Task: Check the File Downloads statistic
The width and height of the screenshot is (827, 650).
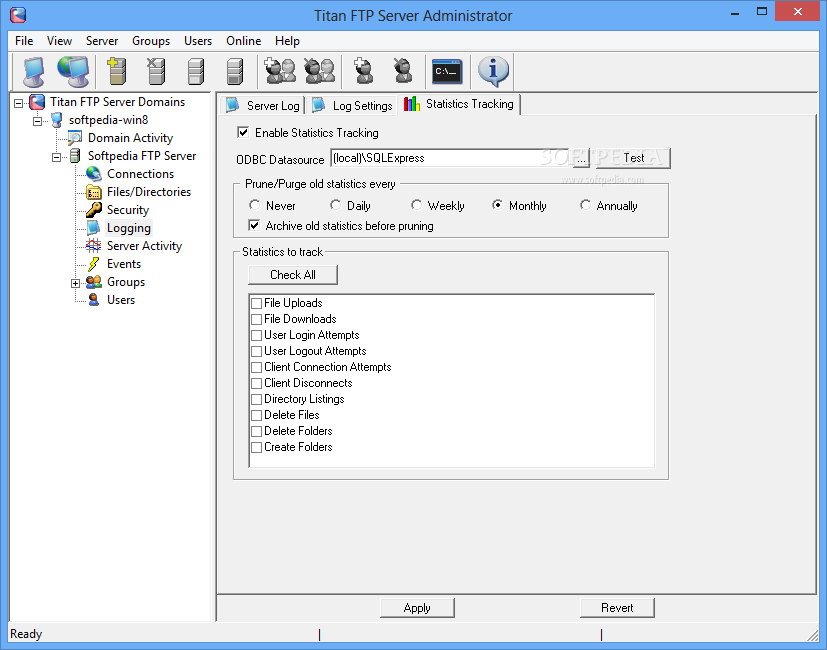Action: coord(256,319)
